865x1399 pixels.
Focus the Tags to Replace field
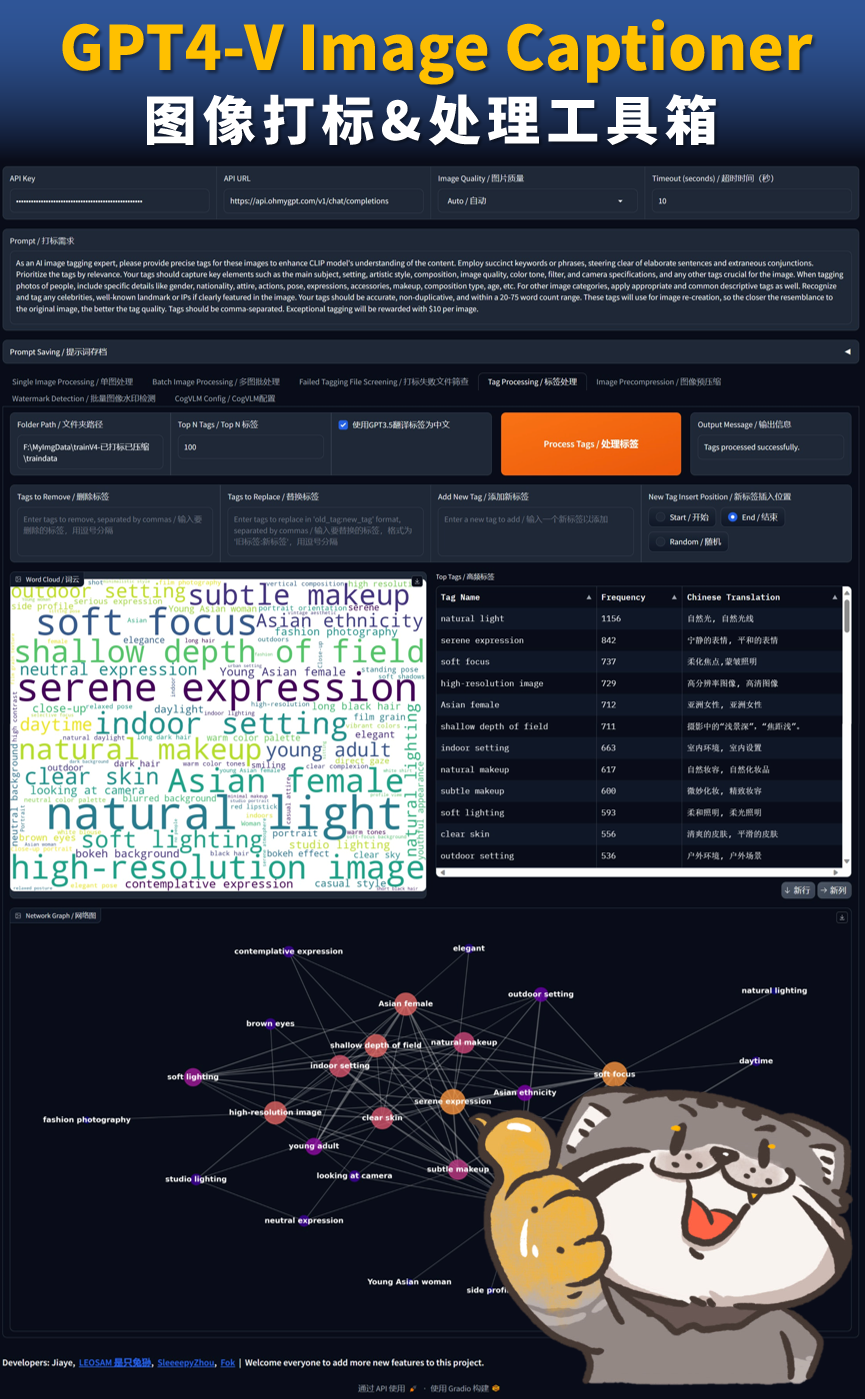click(325, 532)
